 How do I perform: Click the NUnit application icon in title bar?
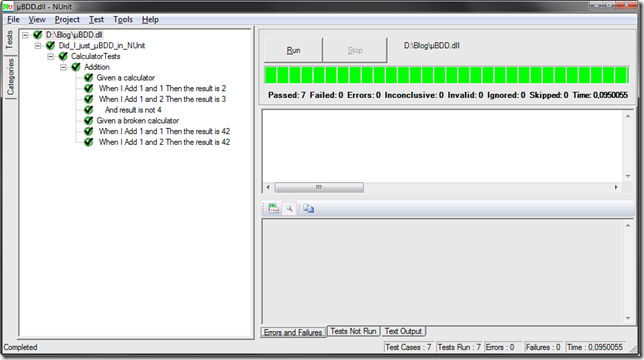tap(8, 7)
